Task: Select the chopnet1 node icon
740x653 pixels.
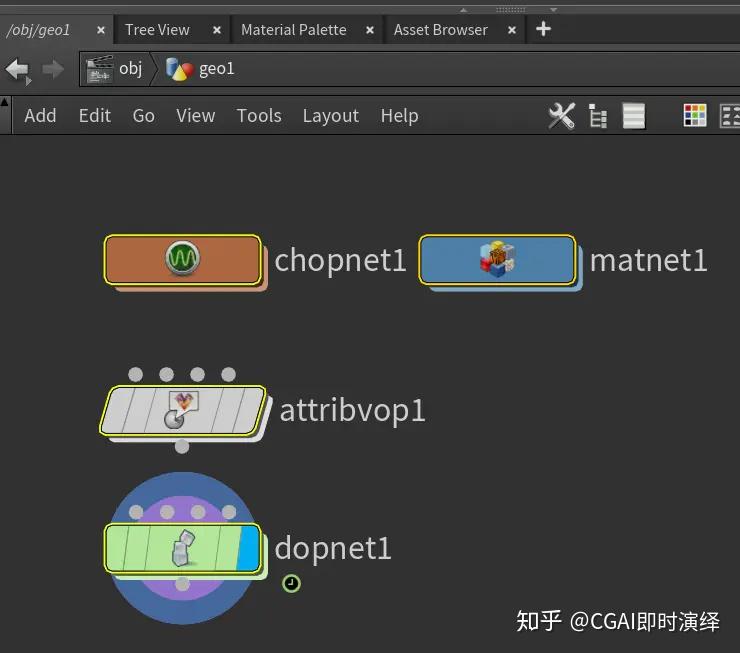Action: (x=183, y=258)
